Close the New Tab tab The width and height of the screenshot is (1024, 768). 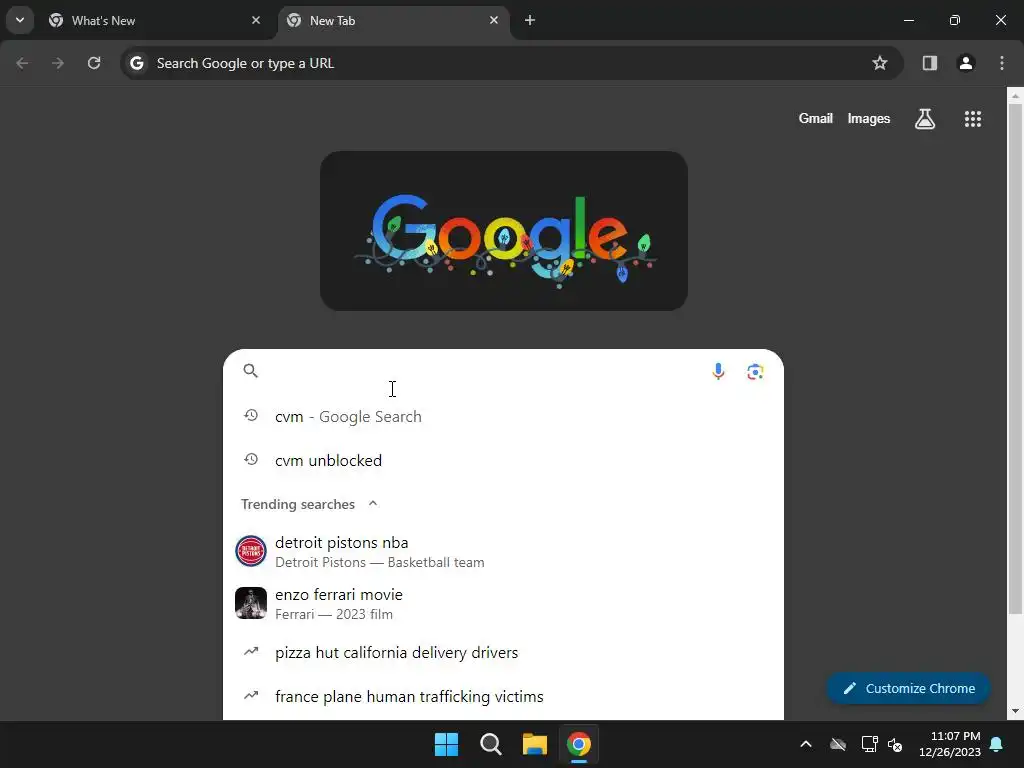point(494,20)
